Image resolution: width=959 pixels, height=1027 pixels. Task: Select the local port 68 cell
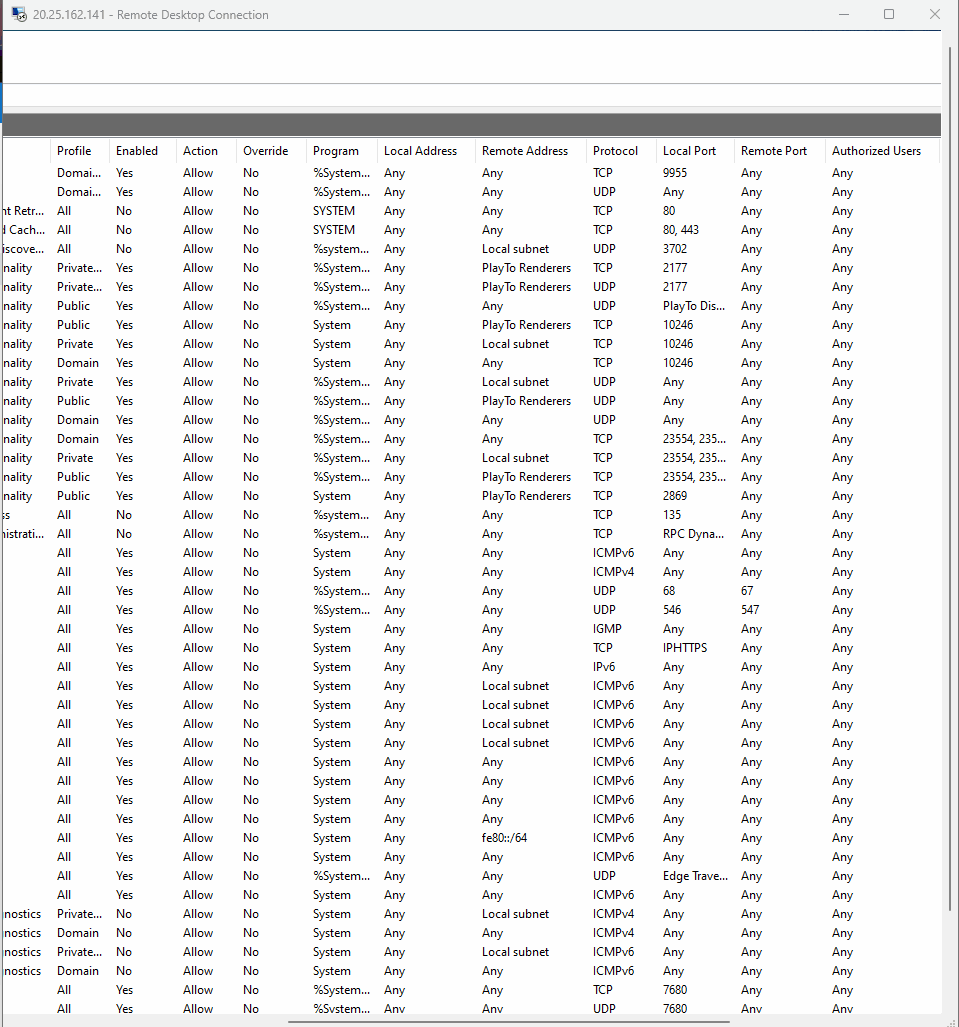click(x=669, y=591)
